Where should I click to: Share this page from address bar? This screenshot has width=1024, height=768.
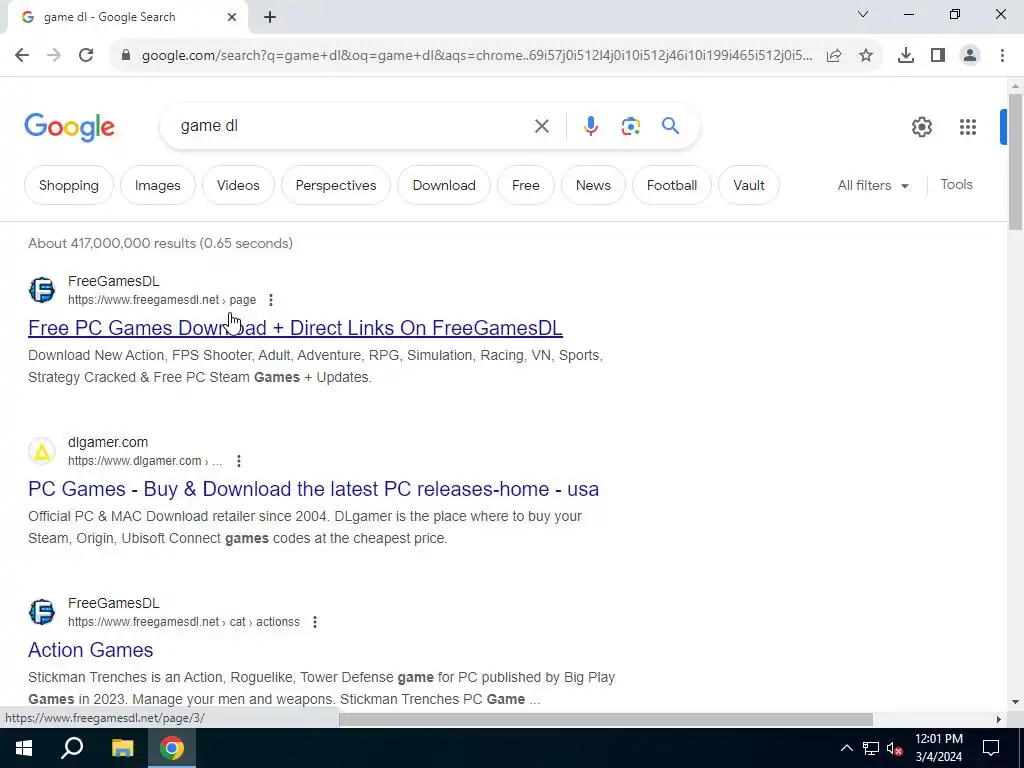[x=834, y=56]
